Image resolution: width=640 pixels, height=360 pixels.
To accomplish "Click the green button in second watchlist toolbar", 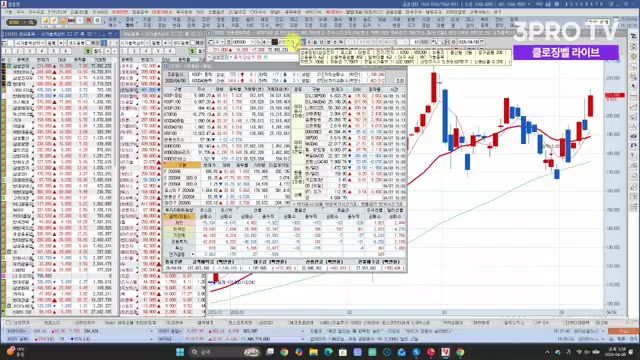I will point(192,51).
